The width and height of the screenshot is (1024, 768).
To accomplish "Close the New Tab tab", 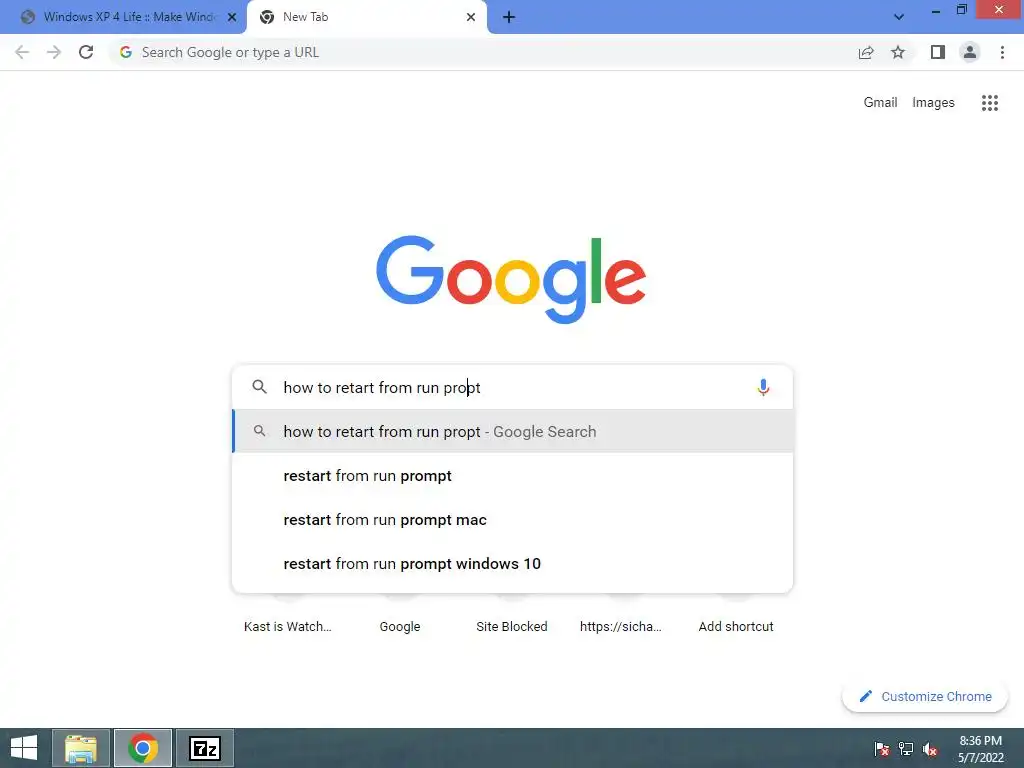I will click(x=471, y=17).
